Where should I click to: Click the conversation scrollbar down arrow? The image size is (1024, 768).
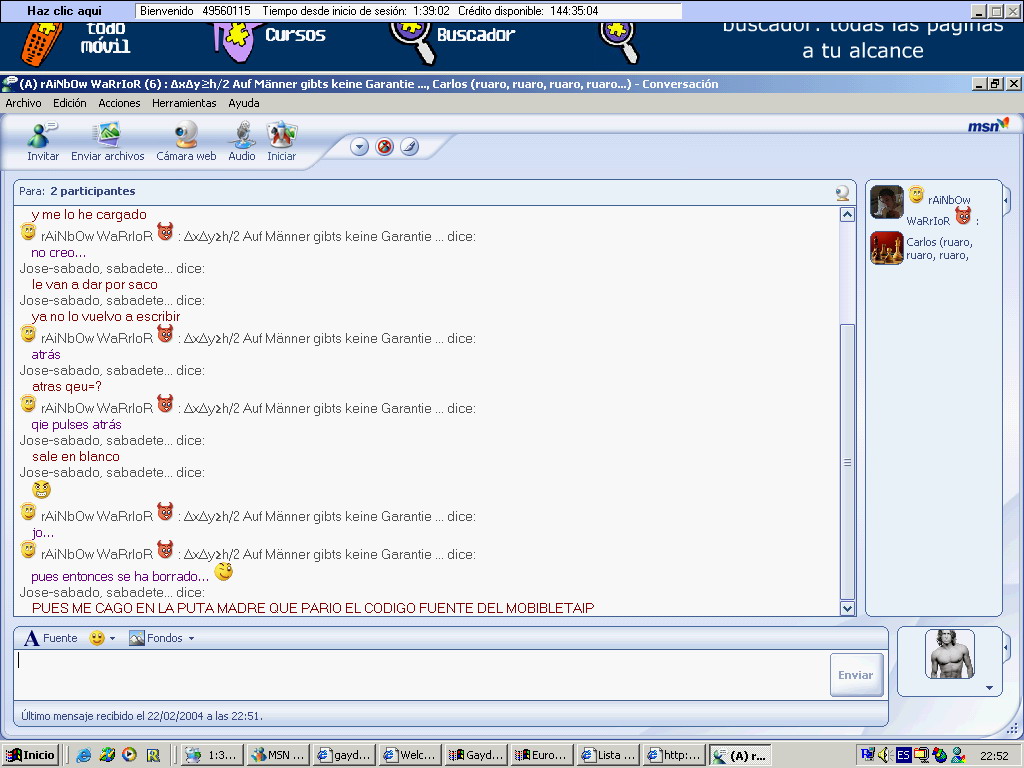[x=847, y=609]
